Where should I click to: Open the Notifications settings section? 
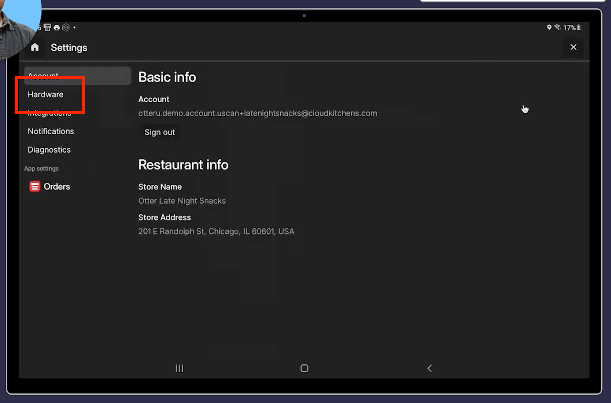click(51, 131)
